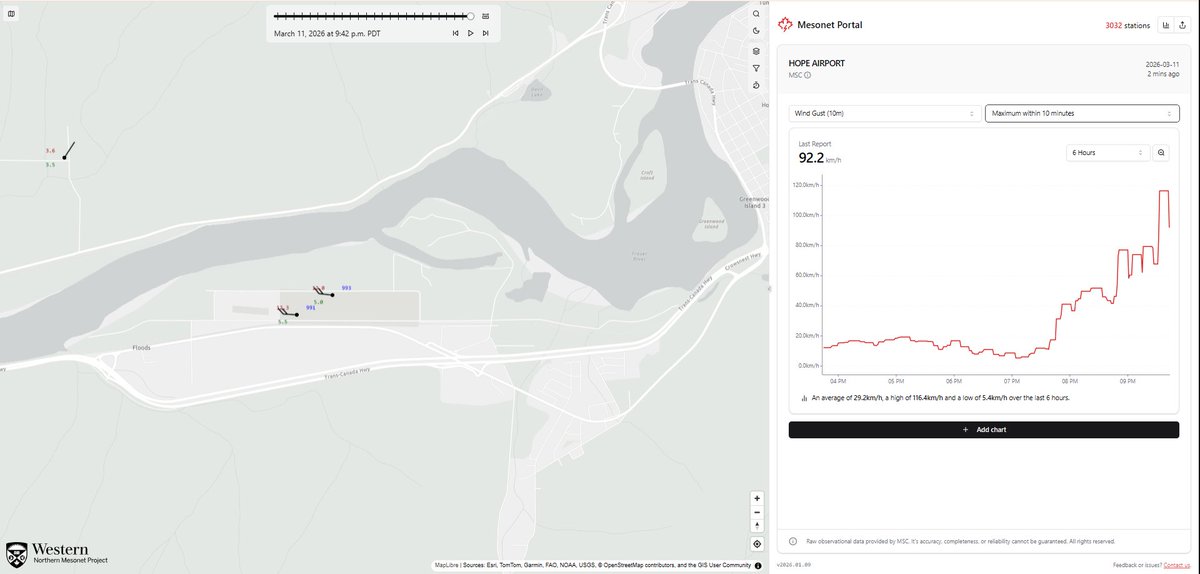Reset map bearing to north
Viewport: 1200px width, 574px height.
click(757, 525)
